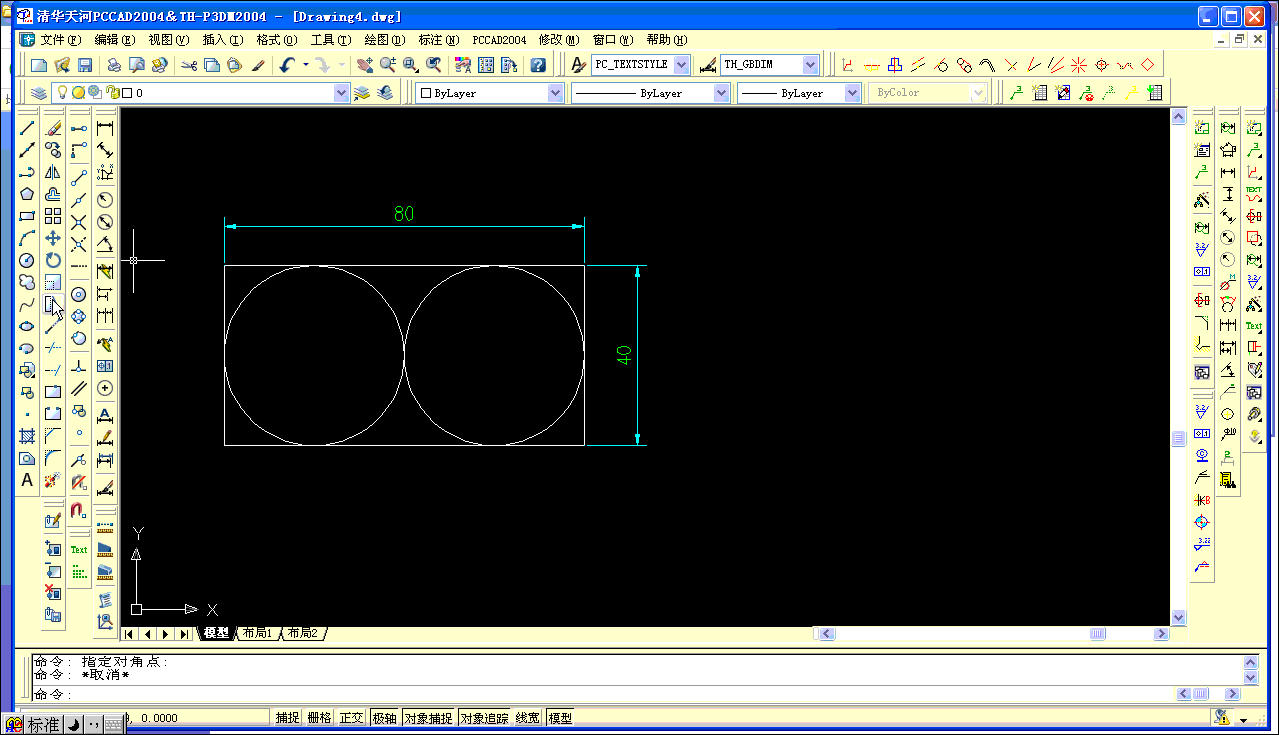The image size is (1279, 735).
Task: Select the Erase tool
Action: coord(53,128)
